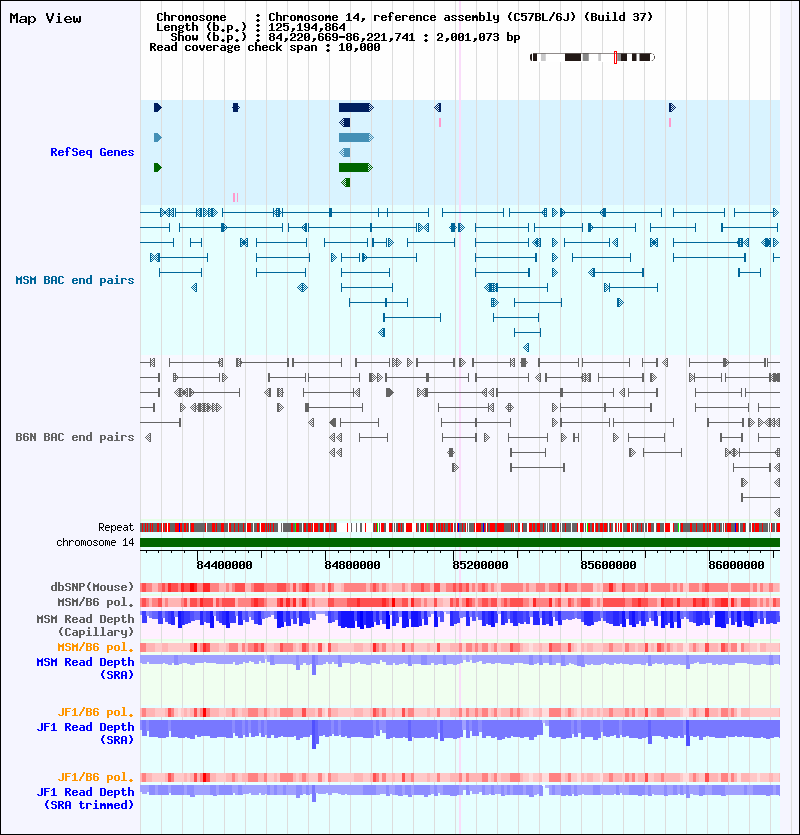
Task: Select the small navy left-pointing gene under the large navy gene
Action: click(345, 122)
